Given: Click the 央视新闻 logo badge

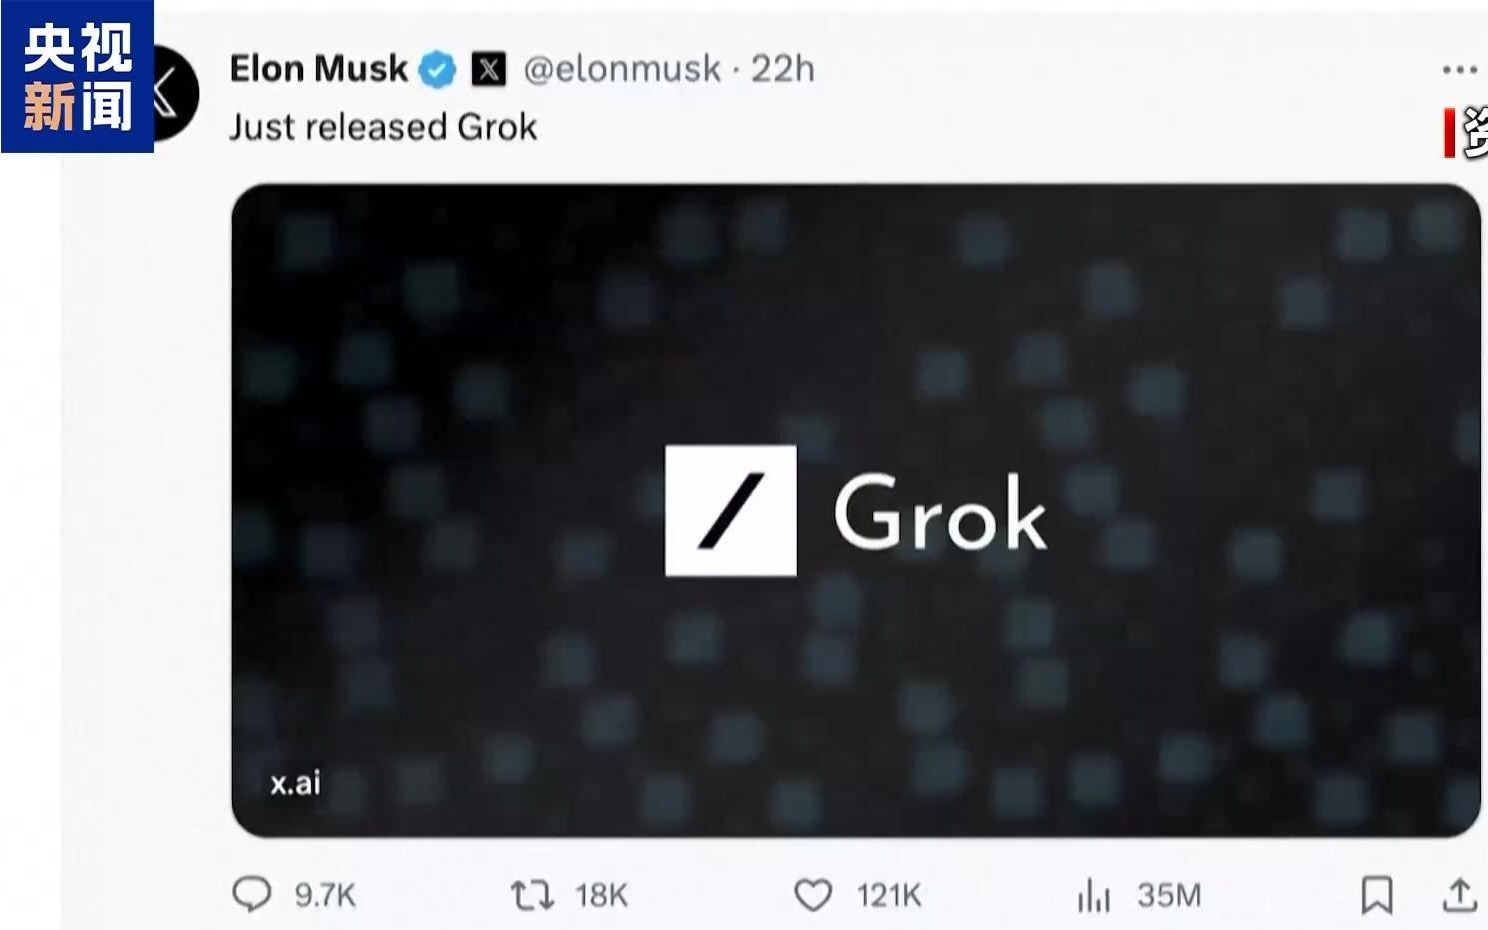Looking at the screenshot, I should pyautogui.click(x=77, y=77).
